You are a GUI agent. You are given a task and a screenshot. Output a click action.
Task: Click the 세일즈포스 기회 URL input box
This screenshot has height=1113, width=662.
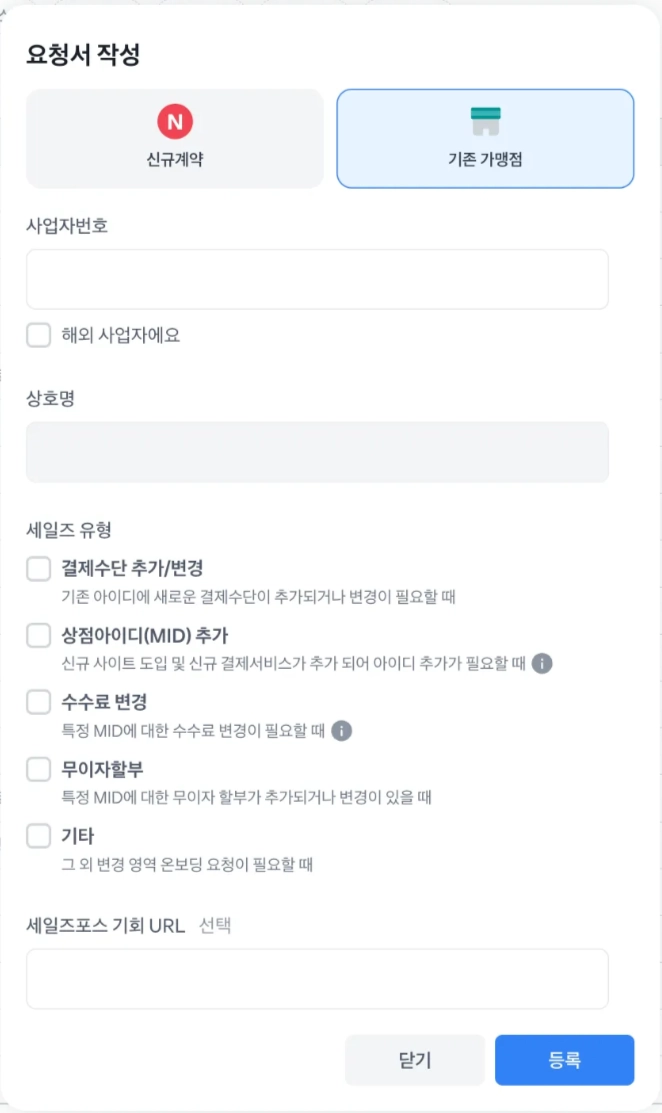point(317,979)
